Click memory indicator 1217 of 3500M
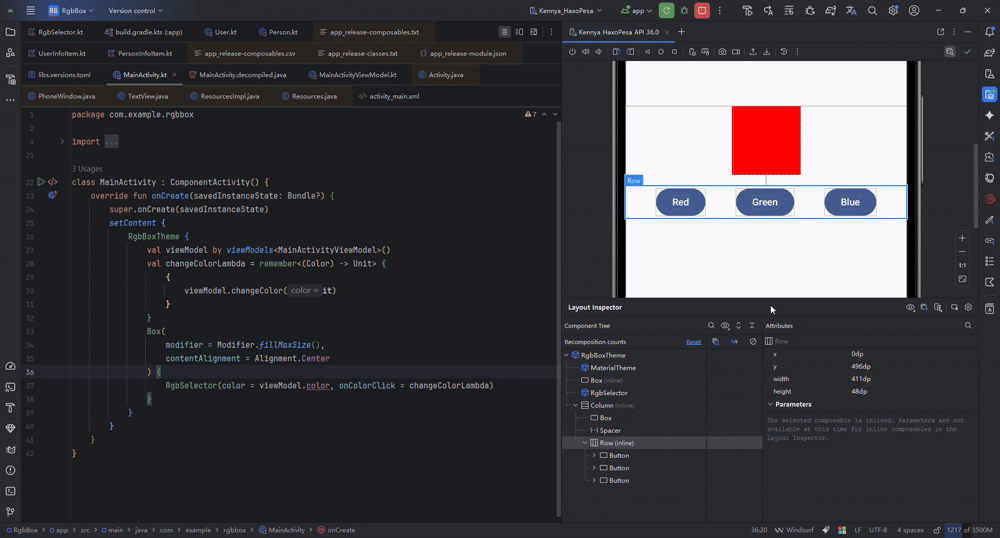Image resolution: width=1000 pixels, height=538 pixels. 969,530
